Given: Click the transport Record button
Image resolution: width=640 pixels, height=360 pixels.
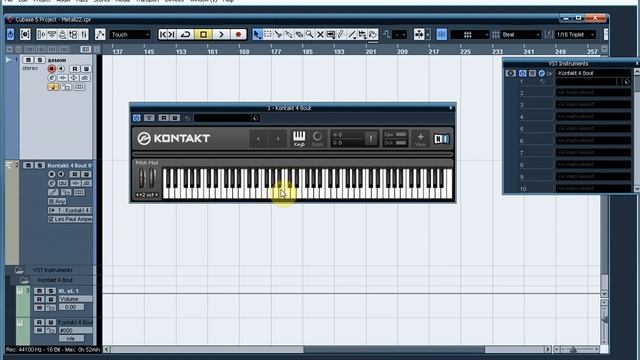Looking at the screenshot, I should (x=238, y=35).
